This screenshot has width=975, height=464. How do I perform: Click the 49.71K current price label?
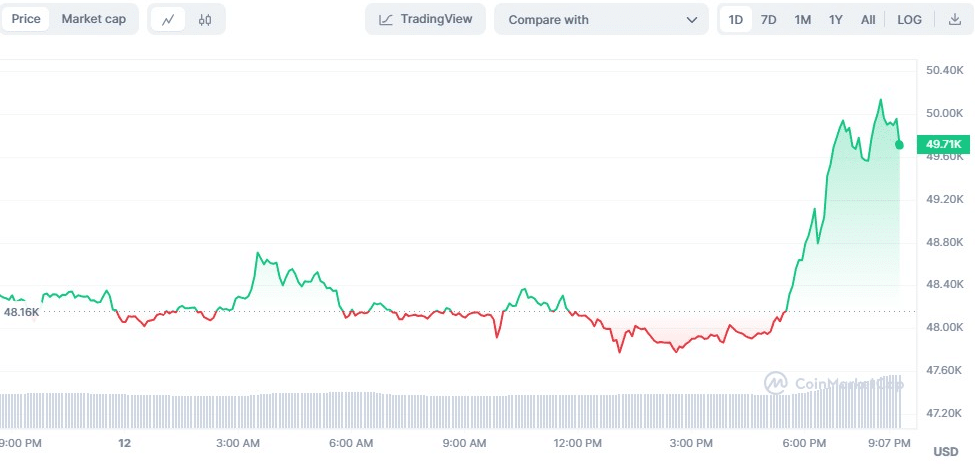tap(943, 145)
